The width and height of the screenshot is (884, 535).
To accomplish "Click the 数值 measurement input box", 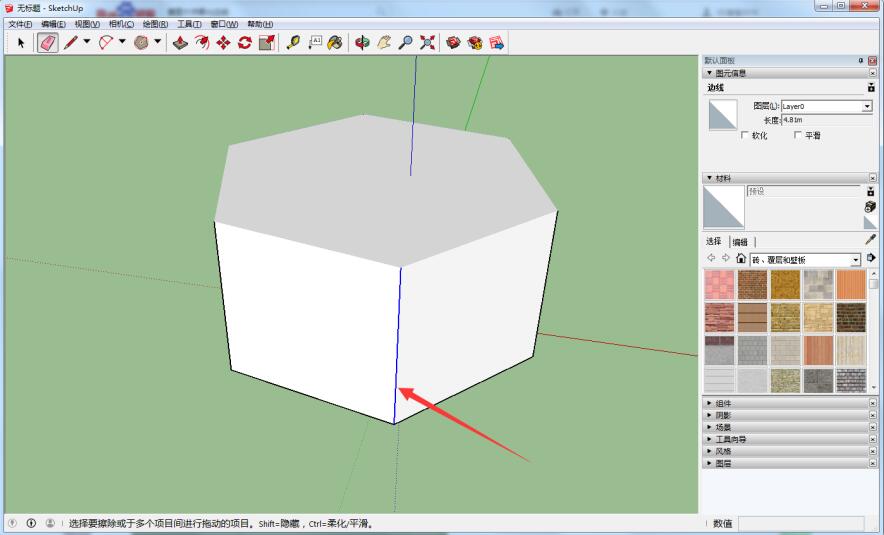I will pyautogui.click(x=800, y=523).
